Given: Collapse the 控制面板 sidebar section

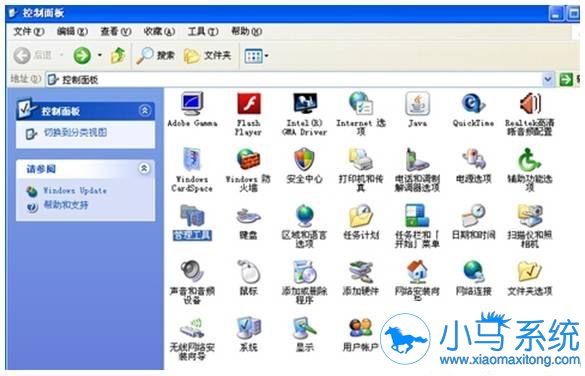Looking at the screenshot, I should pos(145,110).
